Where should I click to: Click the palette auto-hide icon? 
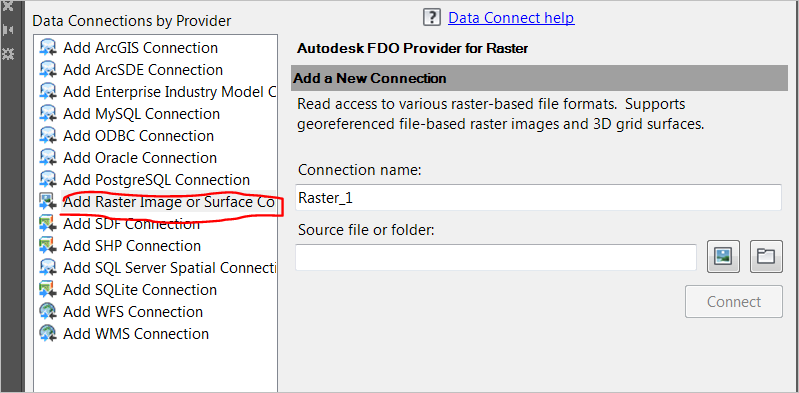pyautogui.click(x=8, y=30)
